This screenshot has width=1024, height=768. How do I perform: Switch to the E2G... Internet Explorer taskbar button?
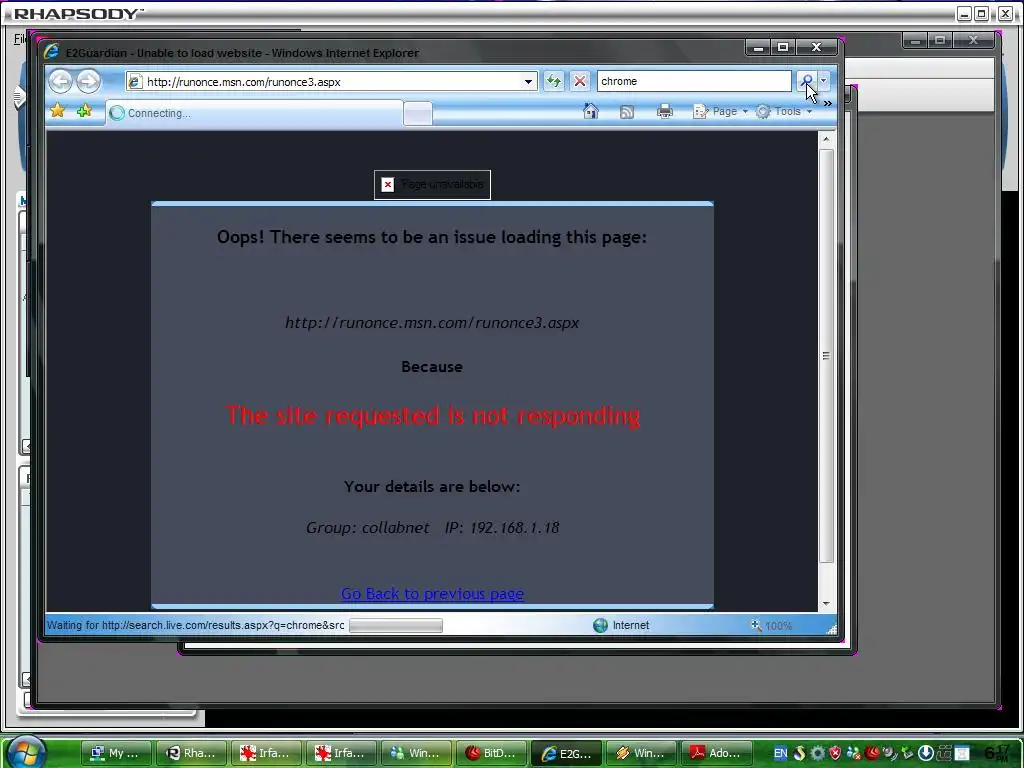coord(567,753)
